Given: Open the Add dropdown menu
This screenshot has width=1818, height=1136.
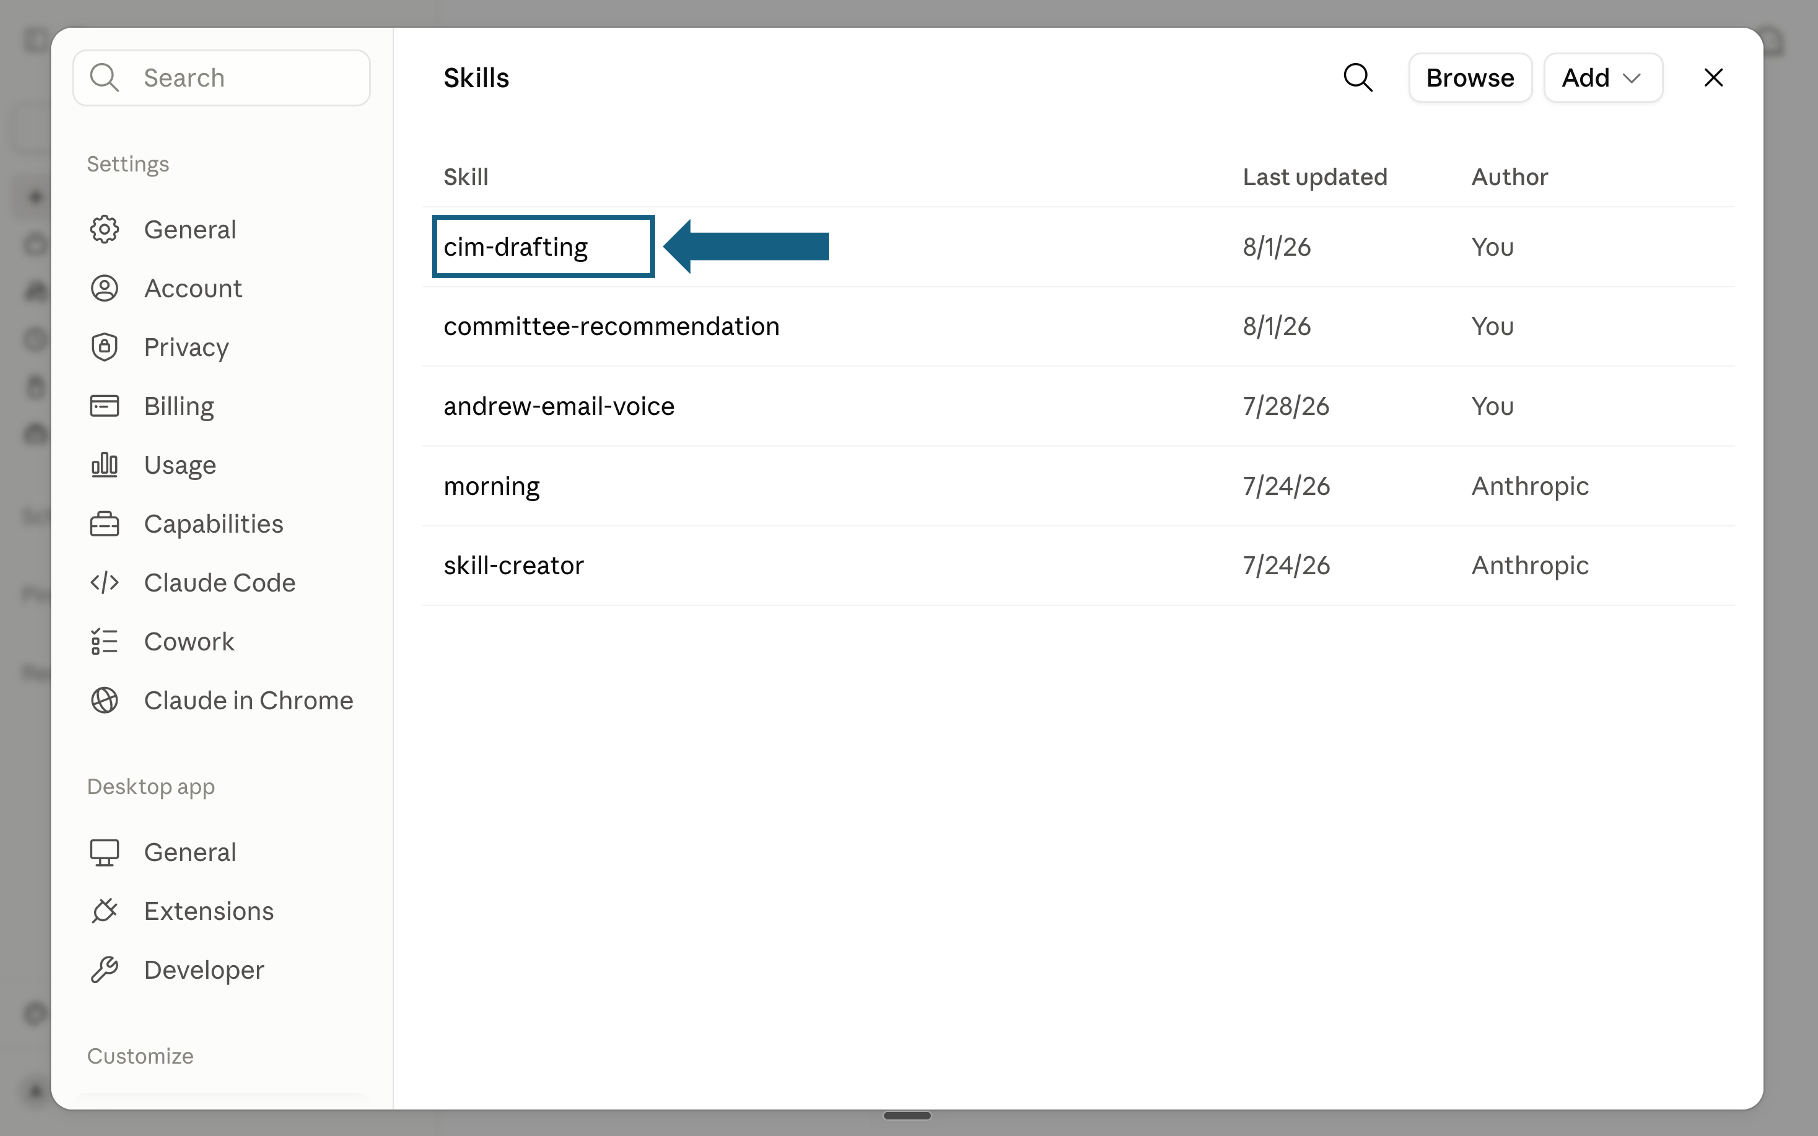Looking at the screenshot, I should (1603, 78).
